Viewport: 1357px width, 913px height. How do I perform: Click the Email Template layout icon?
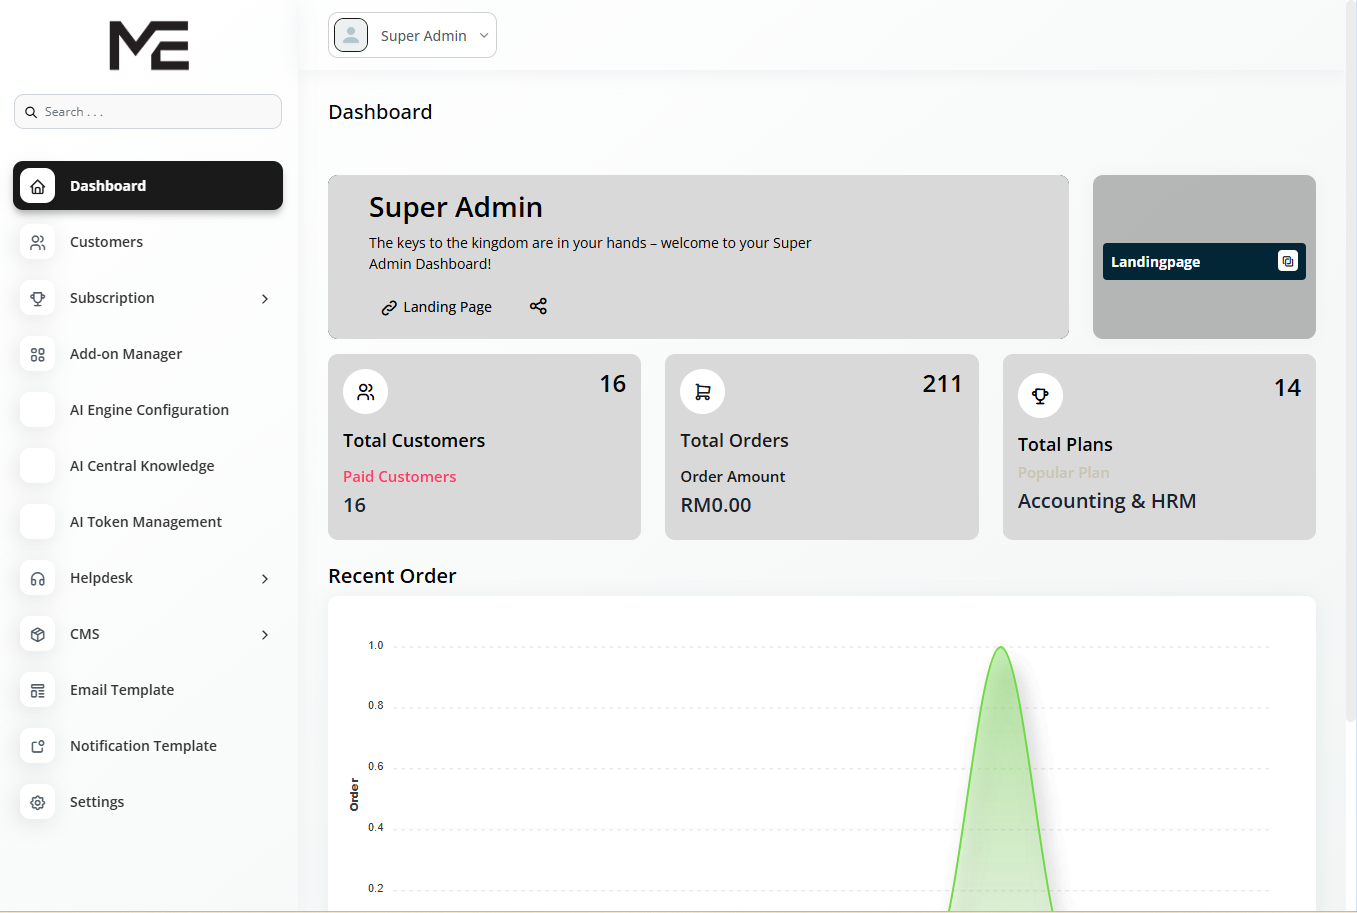[x=38, y=690]
